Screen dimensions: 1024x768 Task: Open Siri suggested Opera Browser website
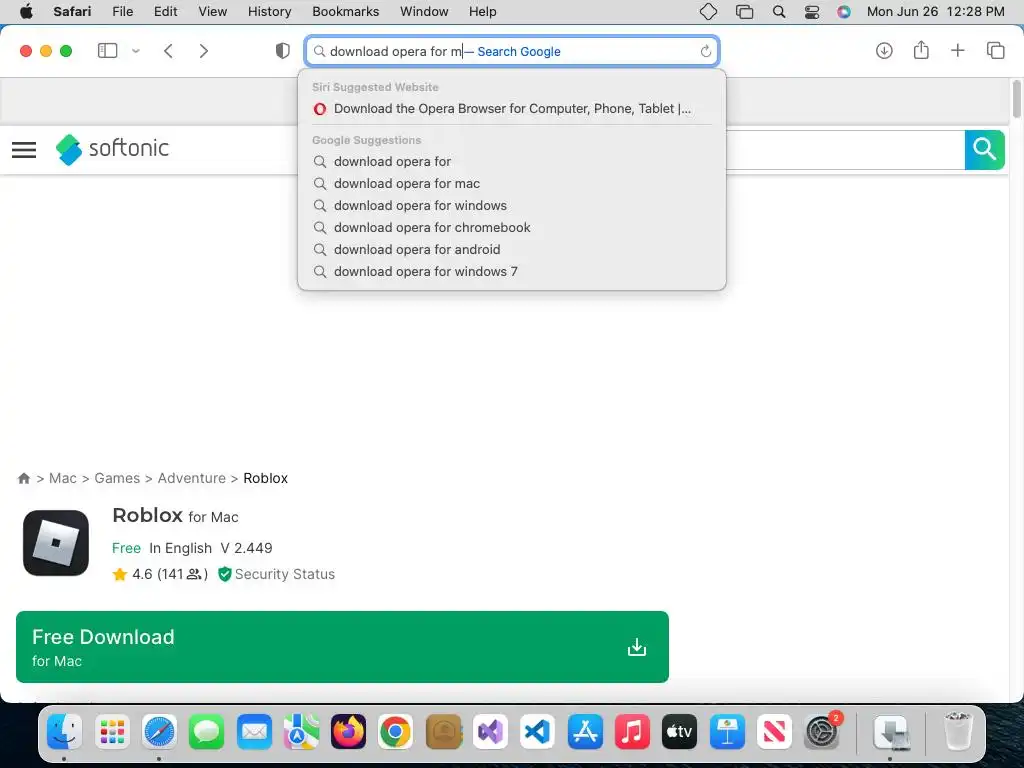pos(511,109)
